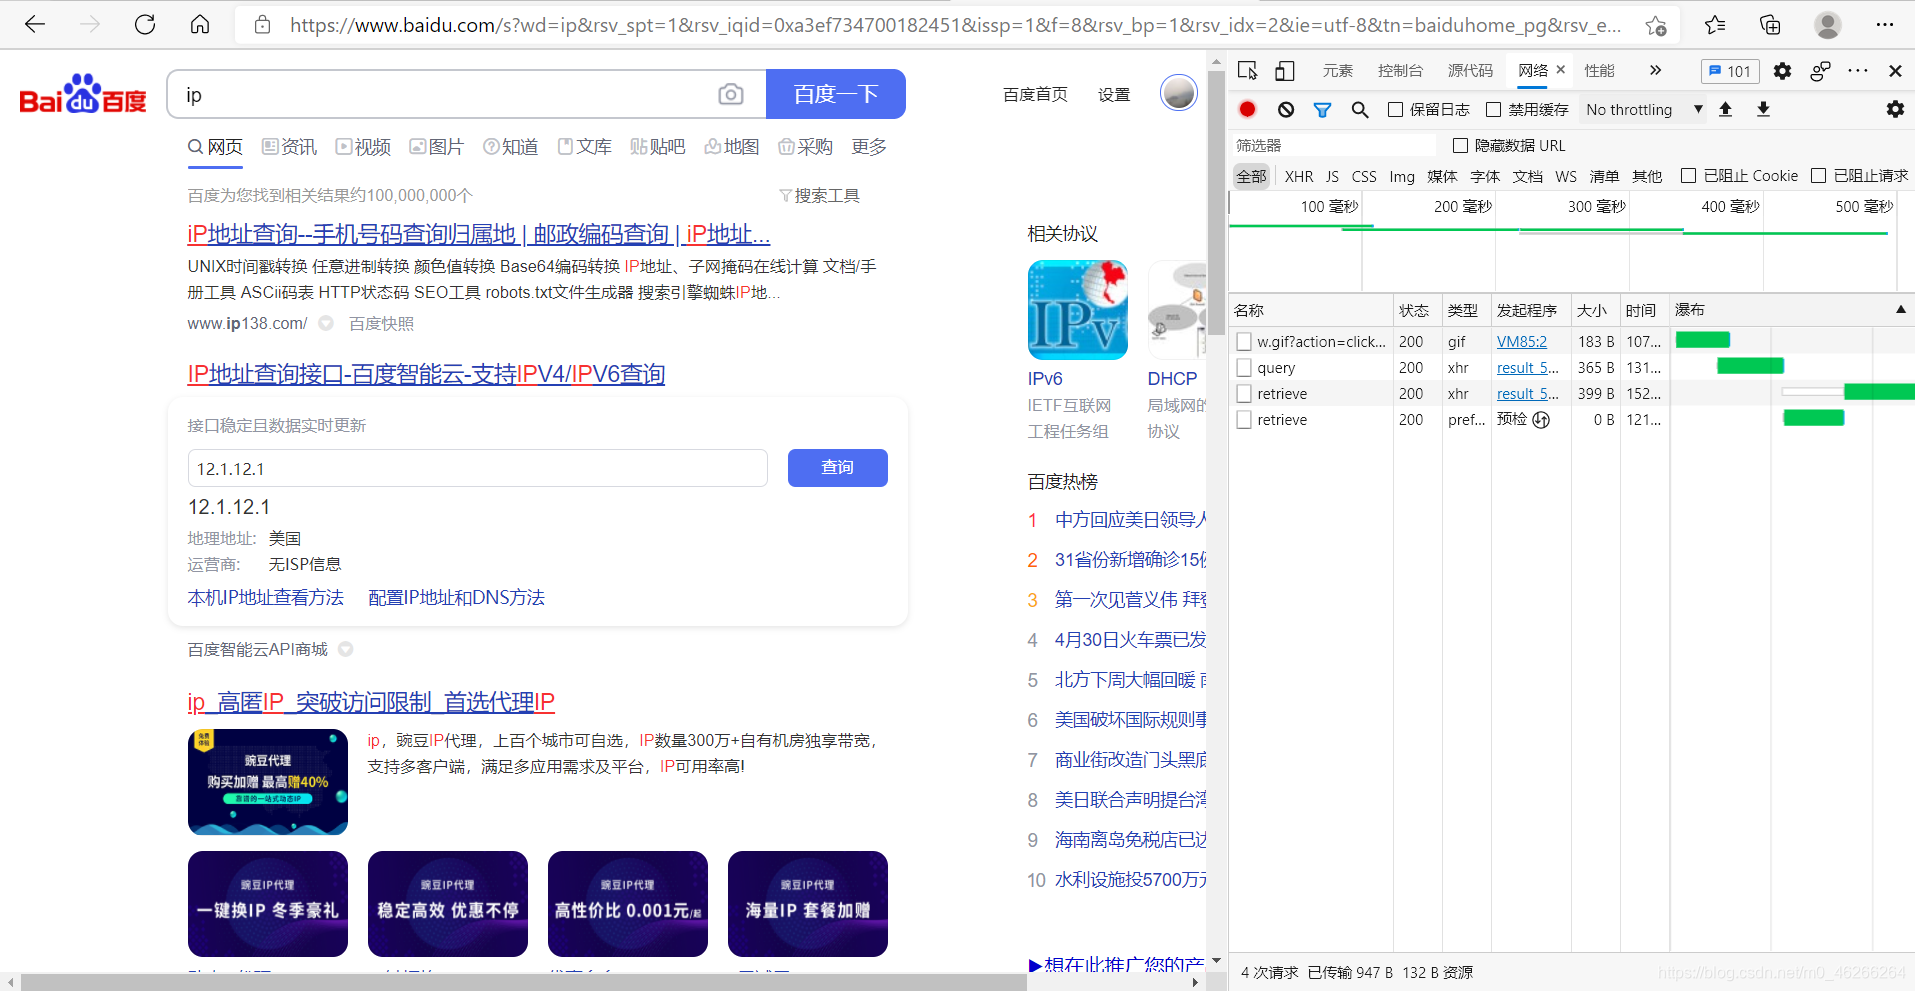Viewport: 1915px width, 991px height.
Task: Switch to 性能 Performance tab
Action: click(x=1599, y=71)
